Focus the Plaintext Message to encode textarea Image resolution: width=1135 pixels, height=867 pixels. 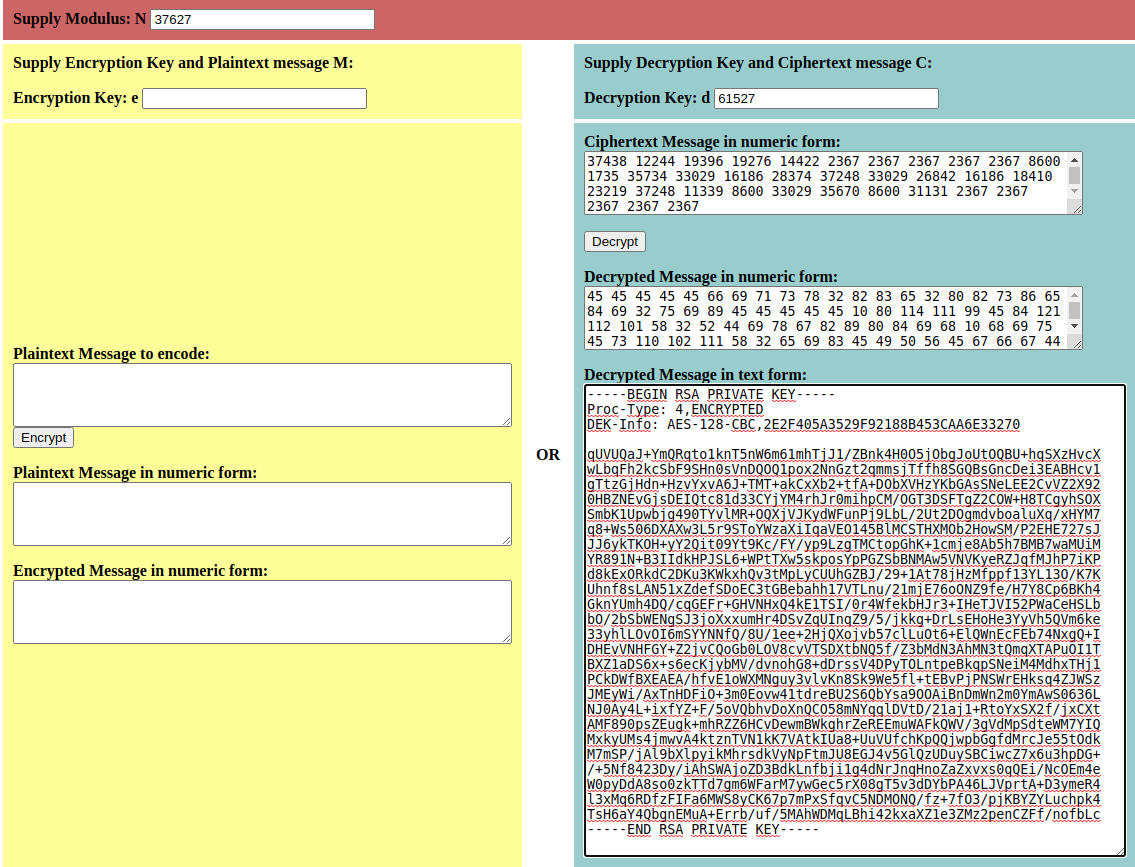262,395
